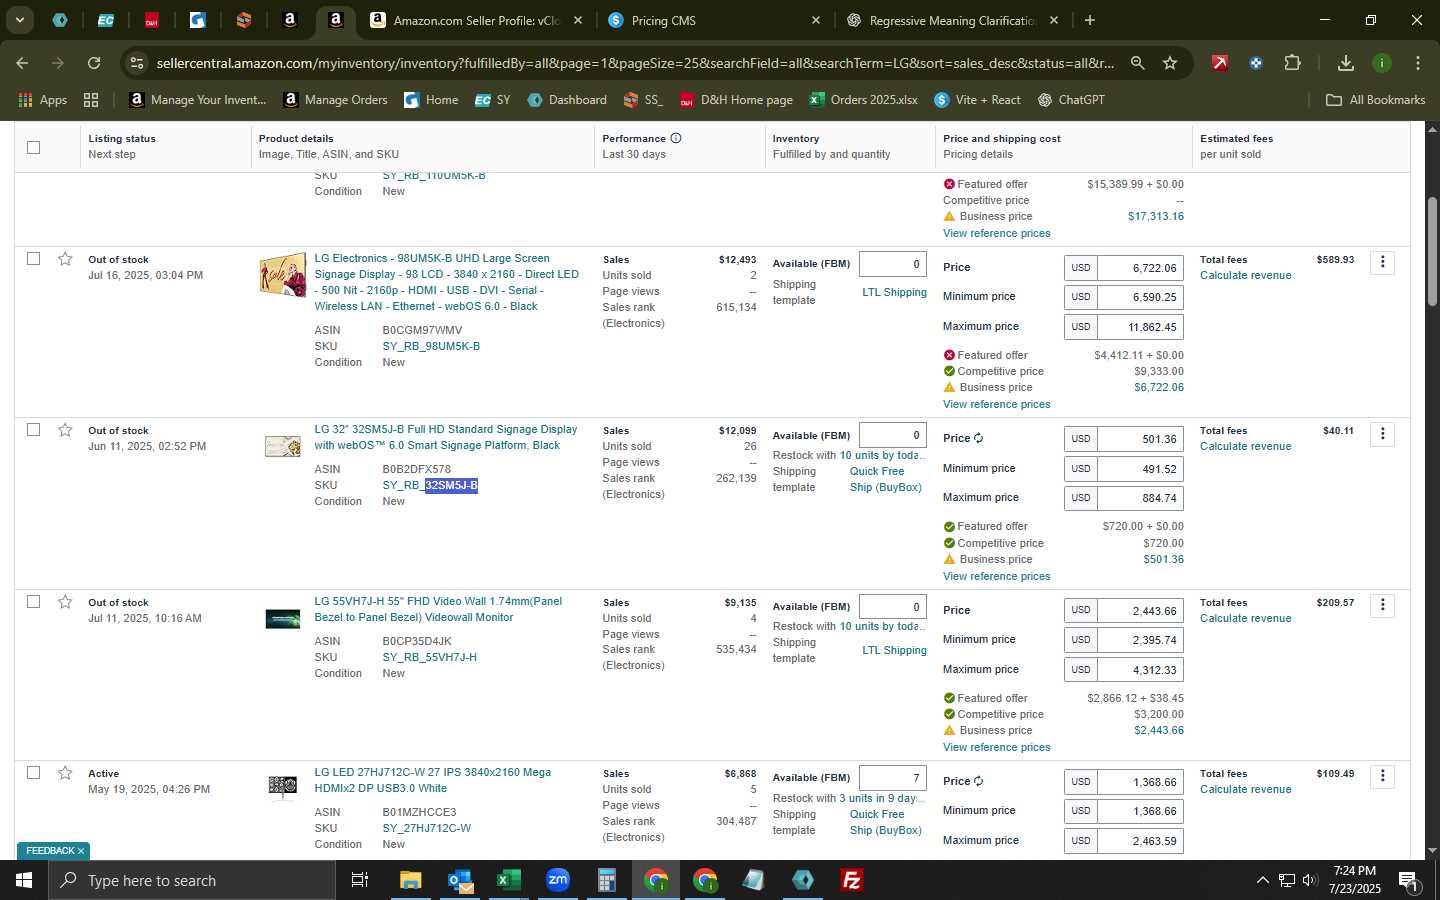
Task: Click the Windows search box
Action: [x=191, y=880]
